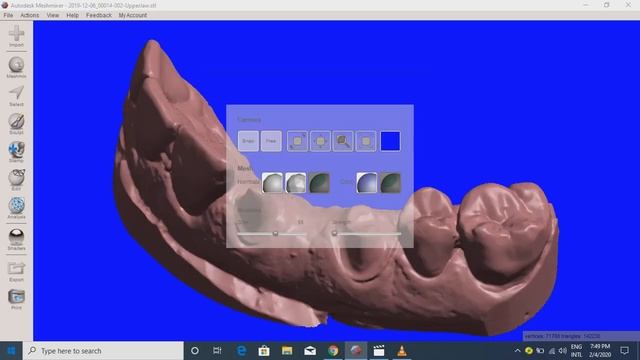Open the Shaders sphere icon
This screenshot has height=360, width=640.
pos(16,239)
